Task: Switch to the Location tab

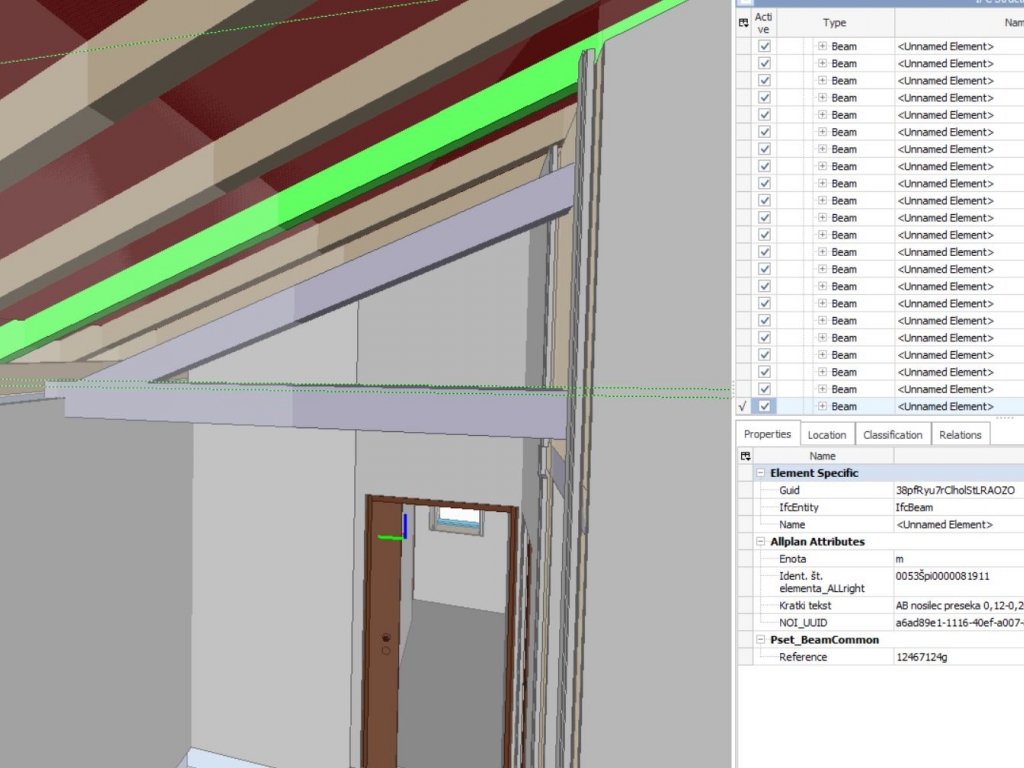Action: 826,435
